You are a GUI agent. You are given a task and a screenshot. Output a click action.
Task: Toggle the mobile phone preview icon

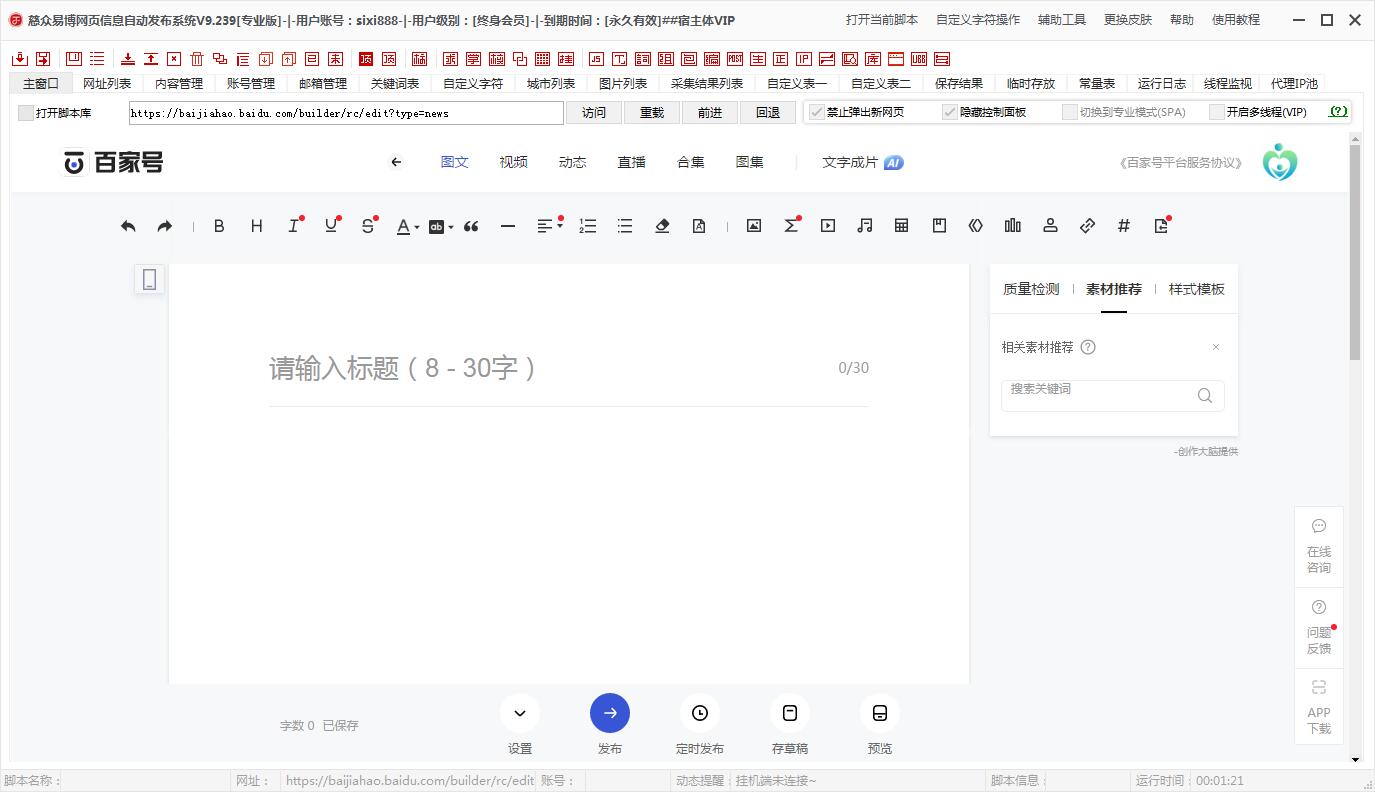click(149, 280)
